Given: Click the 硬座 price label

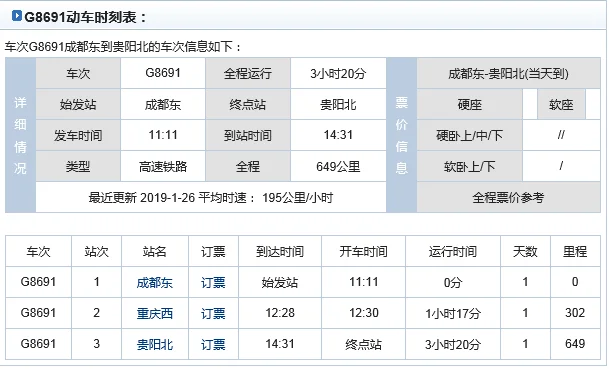Looking at the screenshot, I should pyautogui.click(x=470, y=104).
